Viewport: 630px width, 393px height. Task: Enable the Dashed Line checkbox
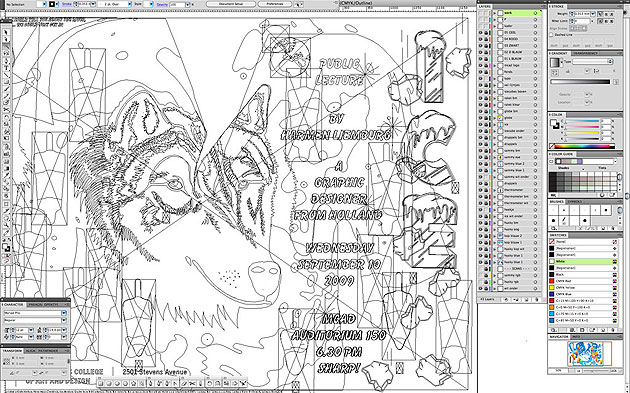(551, 35)
